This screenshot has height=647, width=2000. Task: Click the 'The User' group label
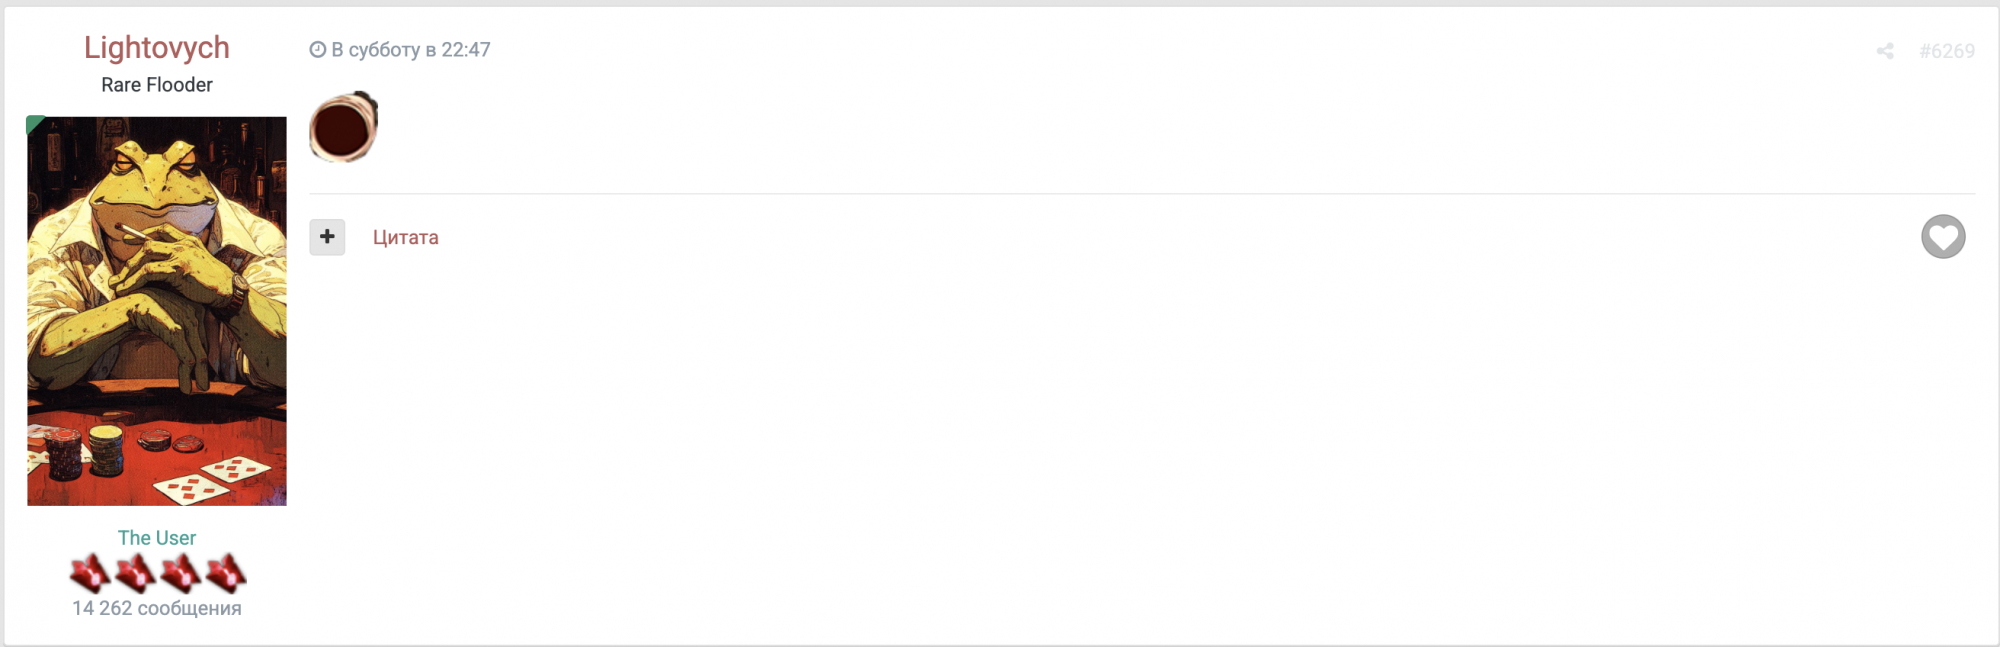[157, 538]
